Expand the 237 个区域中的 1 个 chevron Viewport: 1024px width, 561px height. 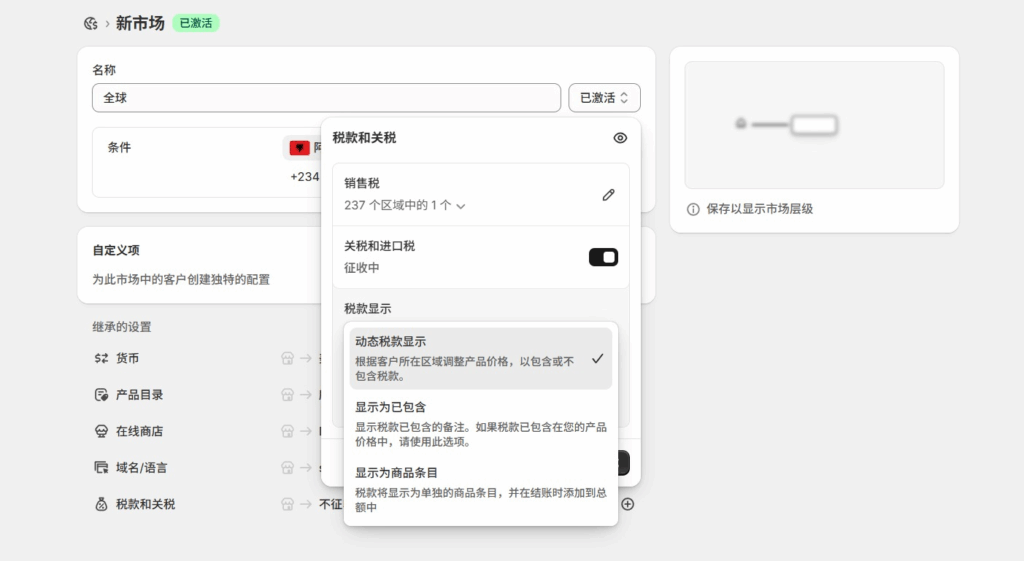point(460,206)
